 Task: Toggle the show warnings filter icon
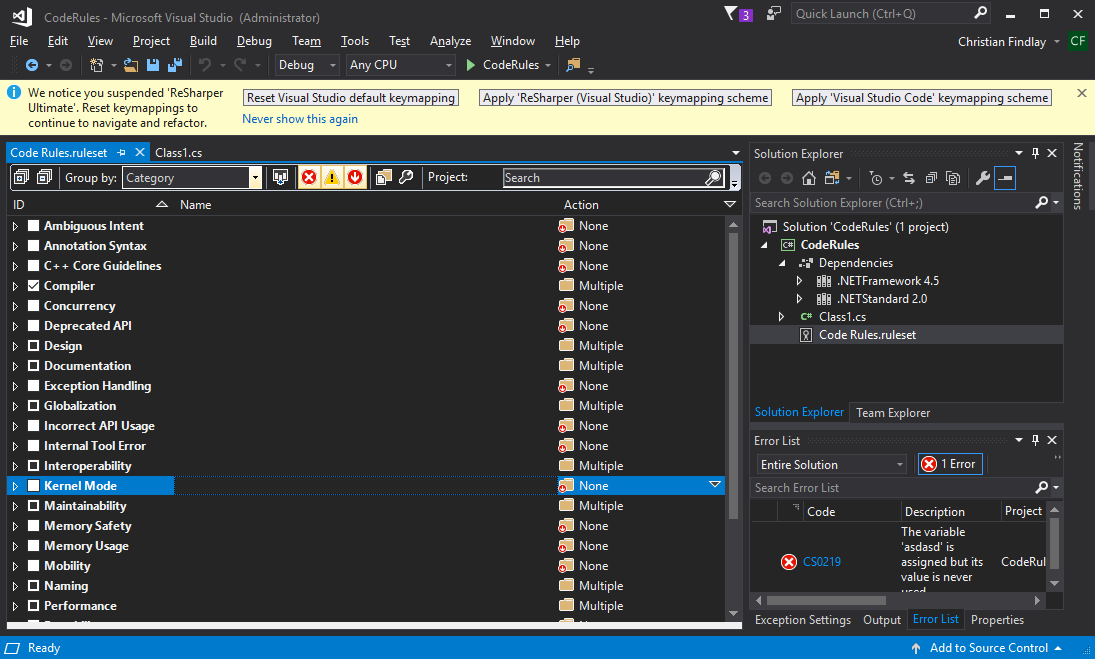(x=332, y=177)
